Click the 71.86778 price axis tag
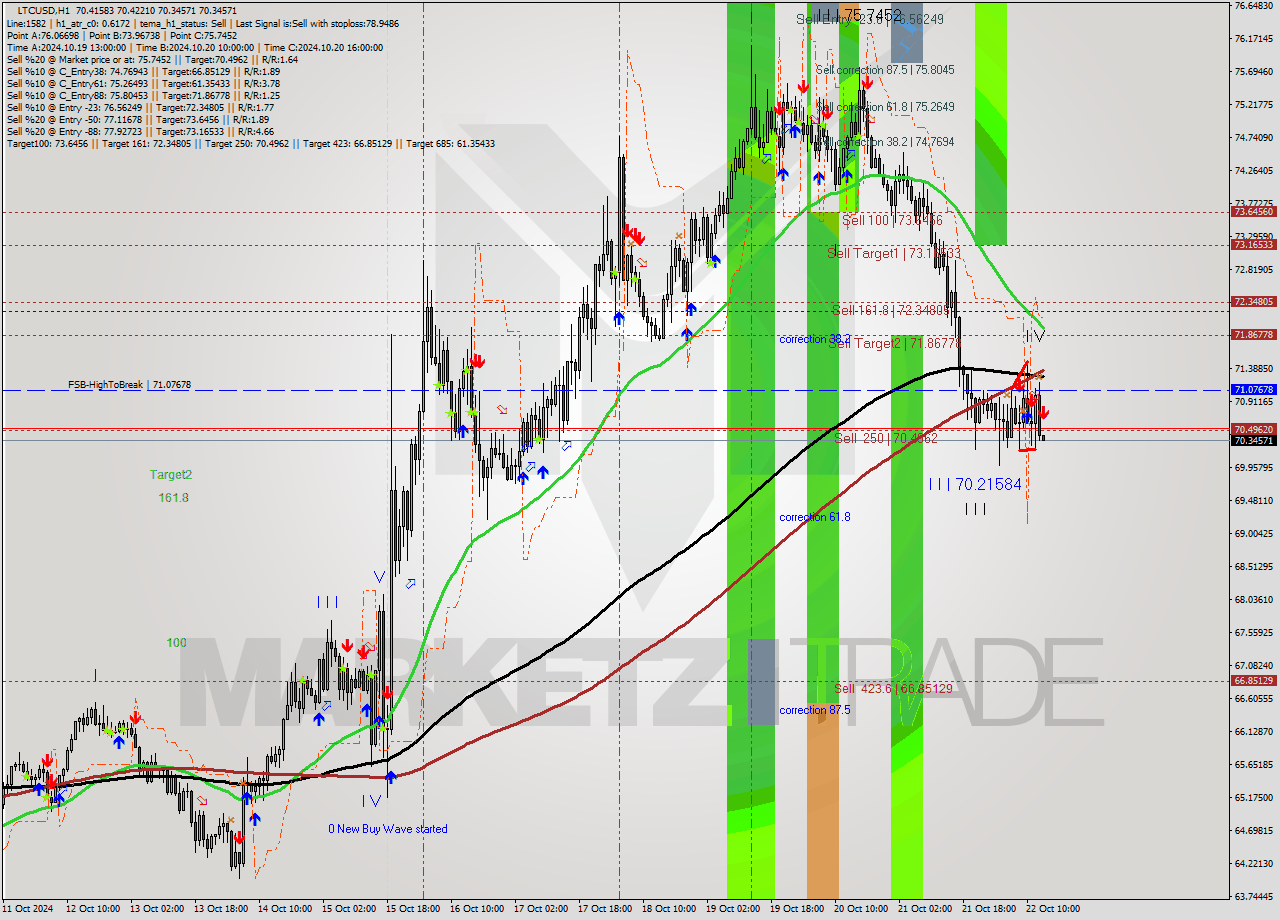This screenshot has width=1280, height=920. 1253,335
